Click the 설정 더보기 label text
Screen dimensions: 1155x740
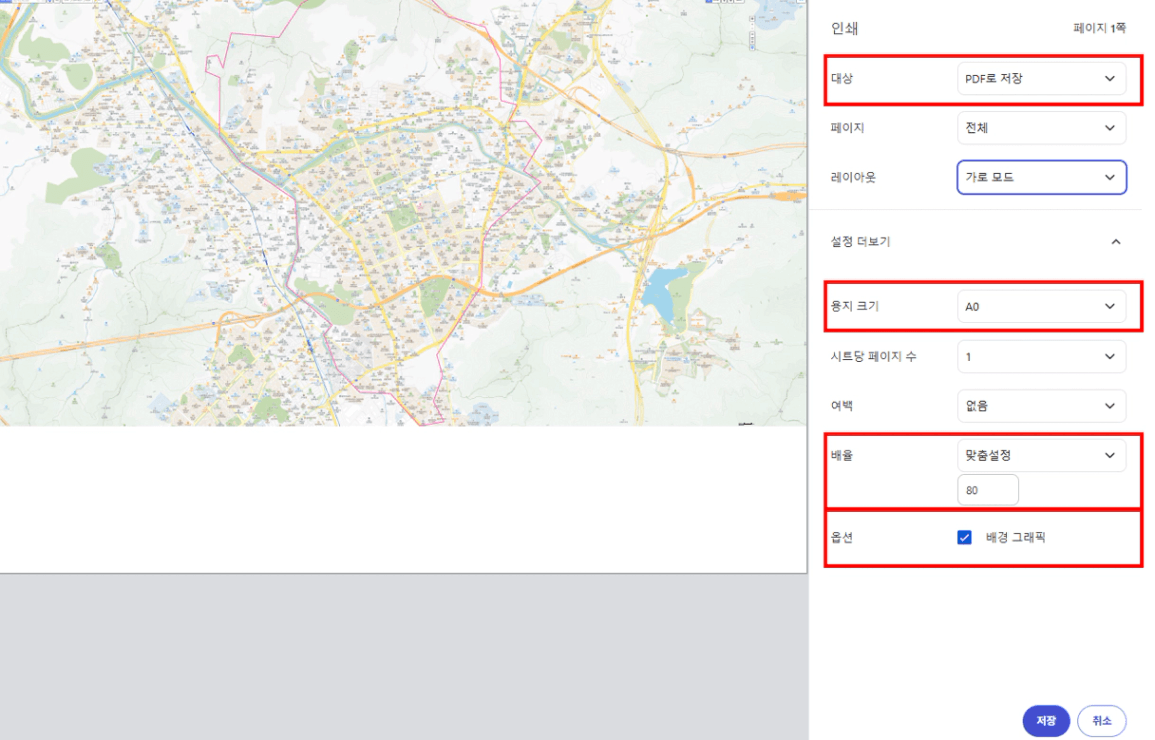[860, 242]
